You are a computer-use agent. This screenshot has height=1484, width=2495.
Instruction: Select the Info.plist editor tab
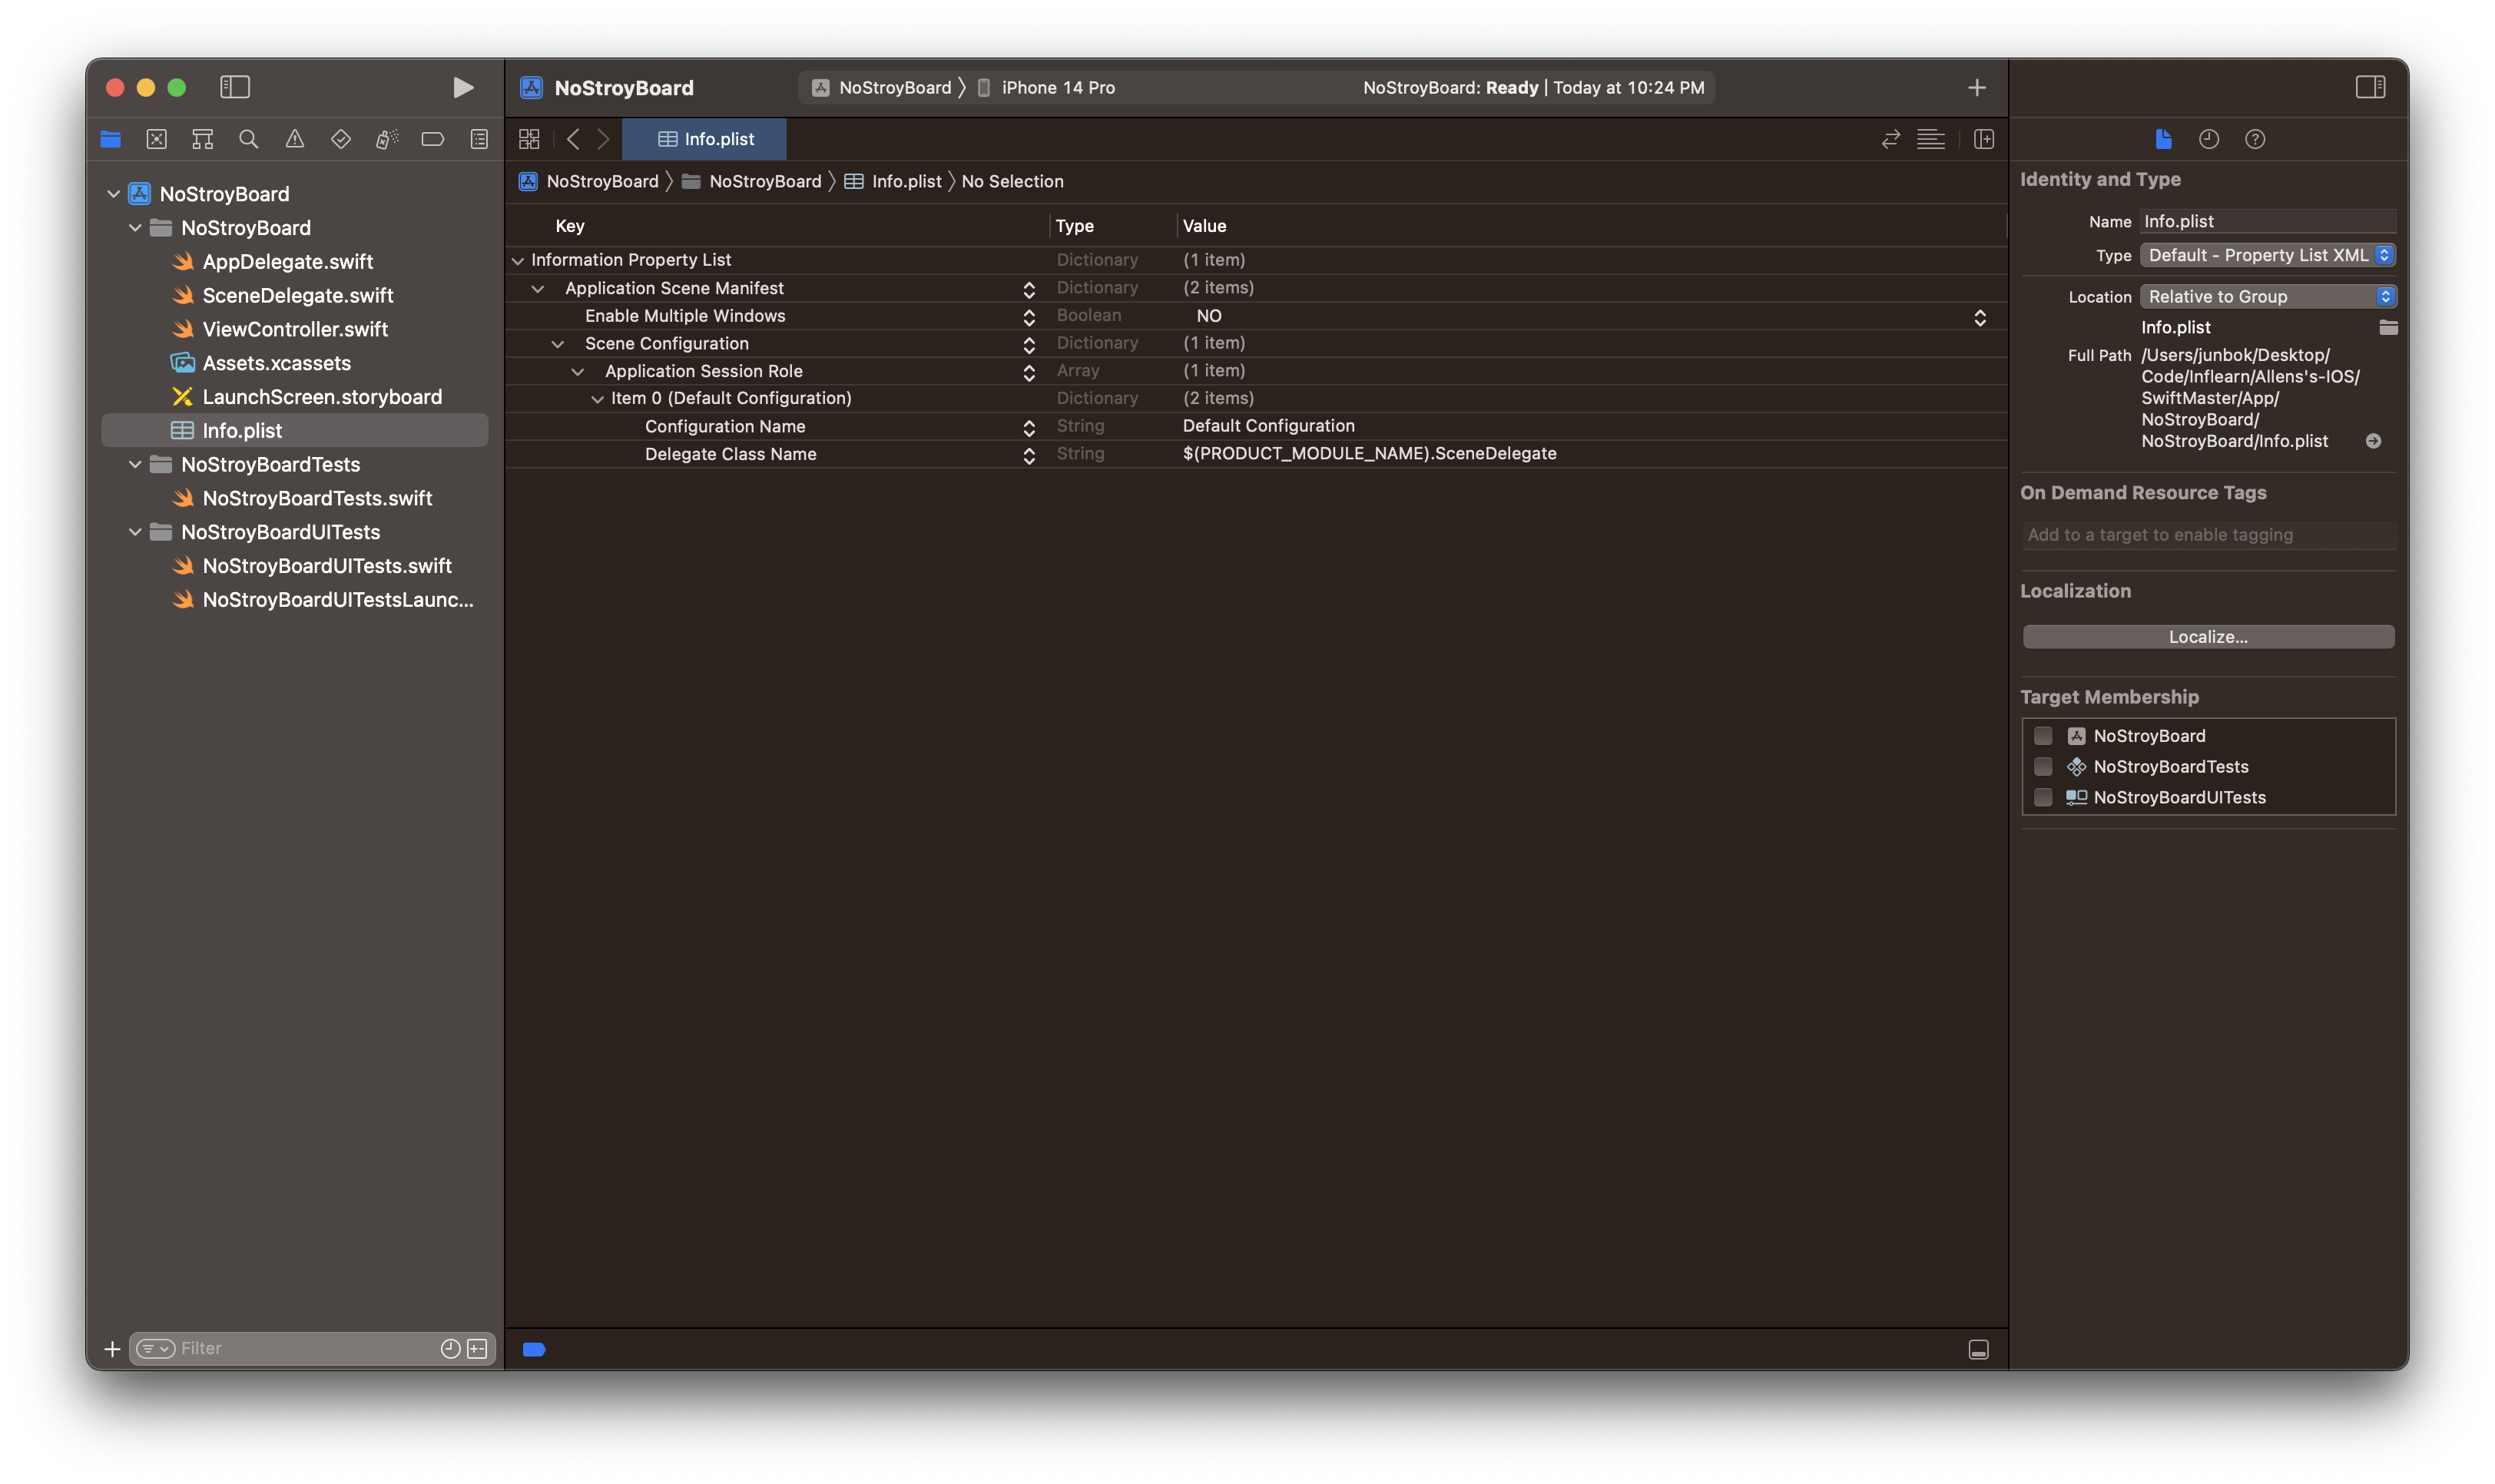coord(705,139)
